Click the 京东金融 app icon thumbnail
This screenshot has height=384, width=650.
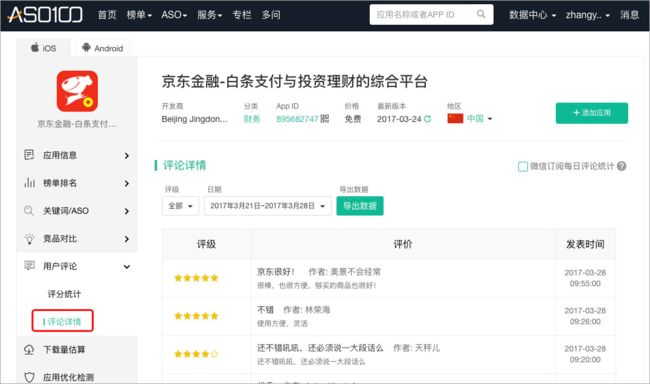coord(77,91)
